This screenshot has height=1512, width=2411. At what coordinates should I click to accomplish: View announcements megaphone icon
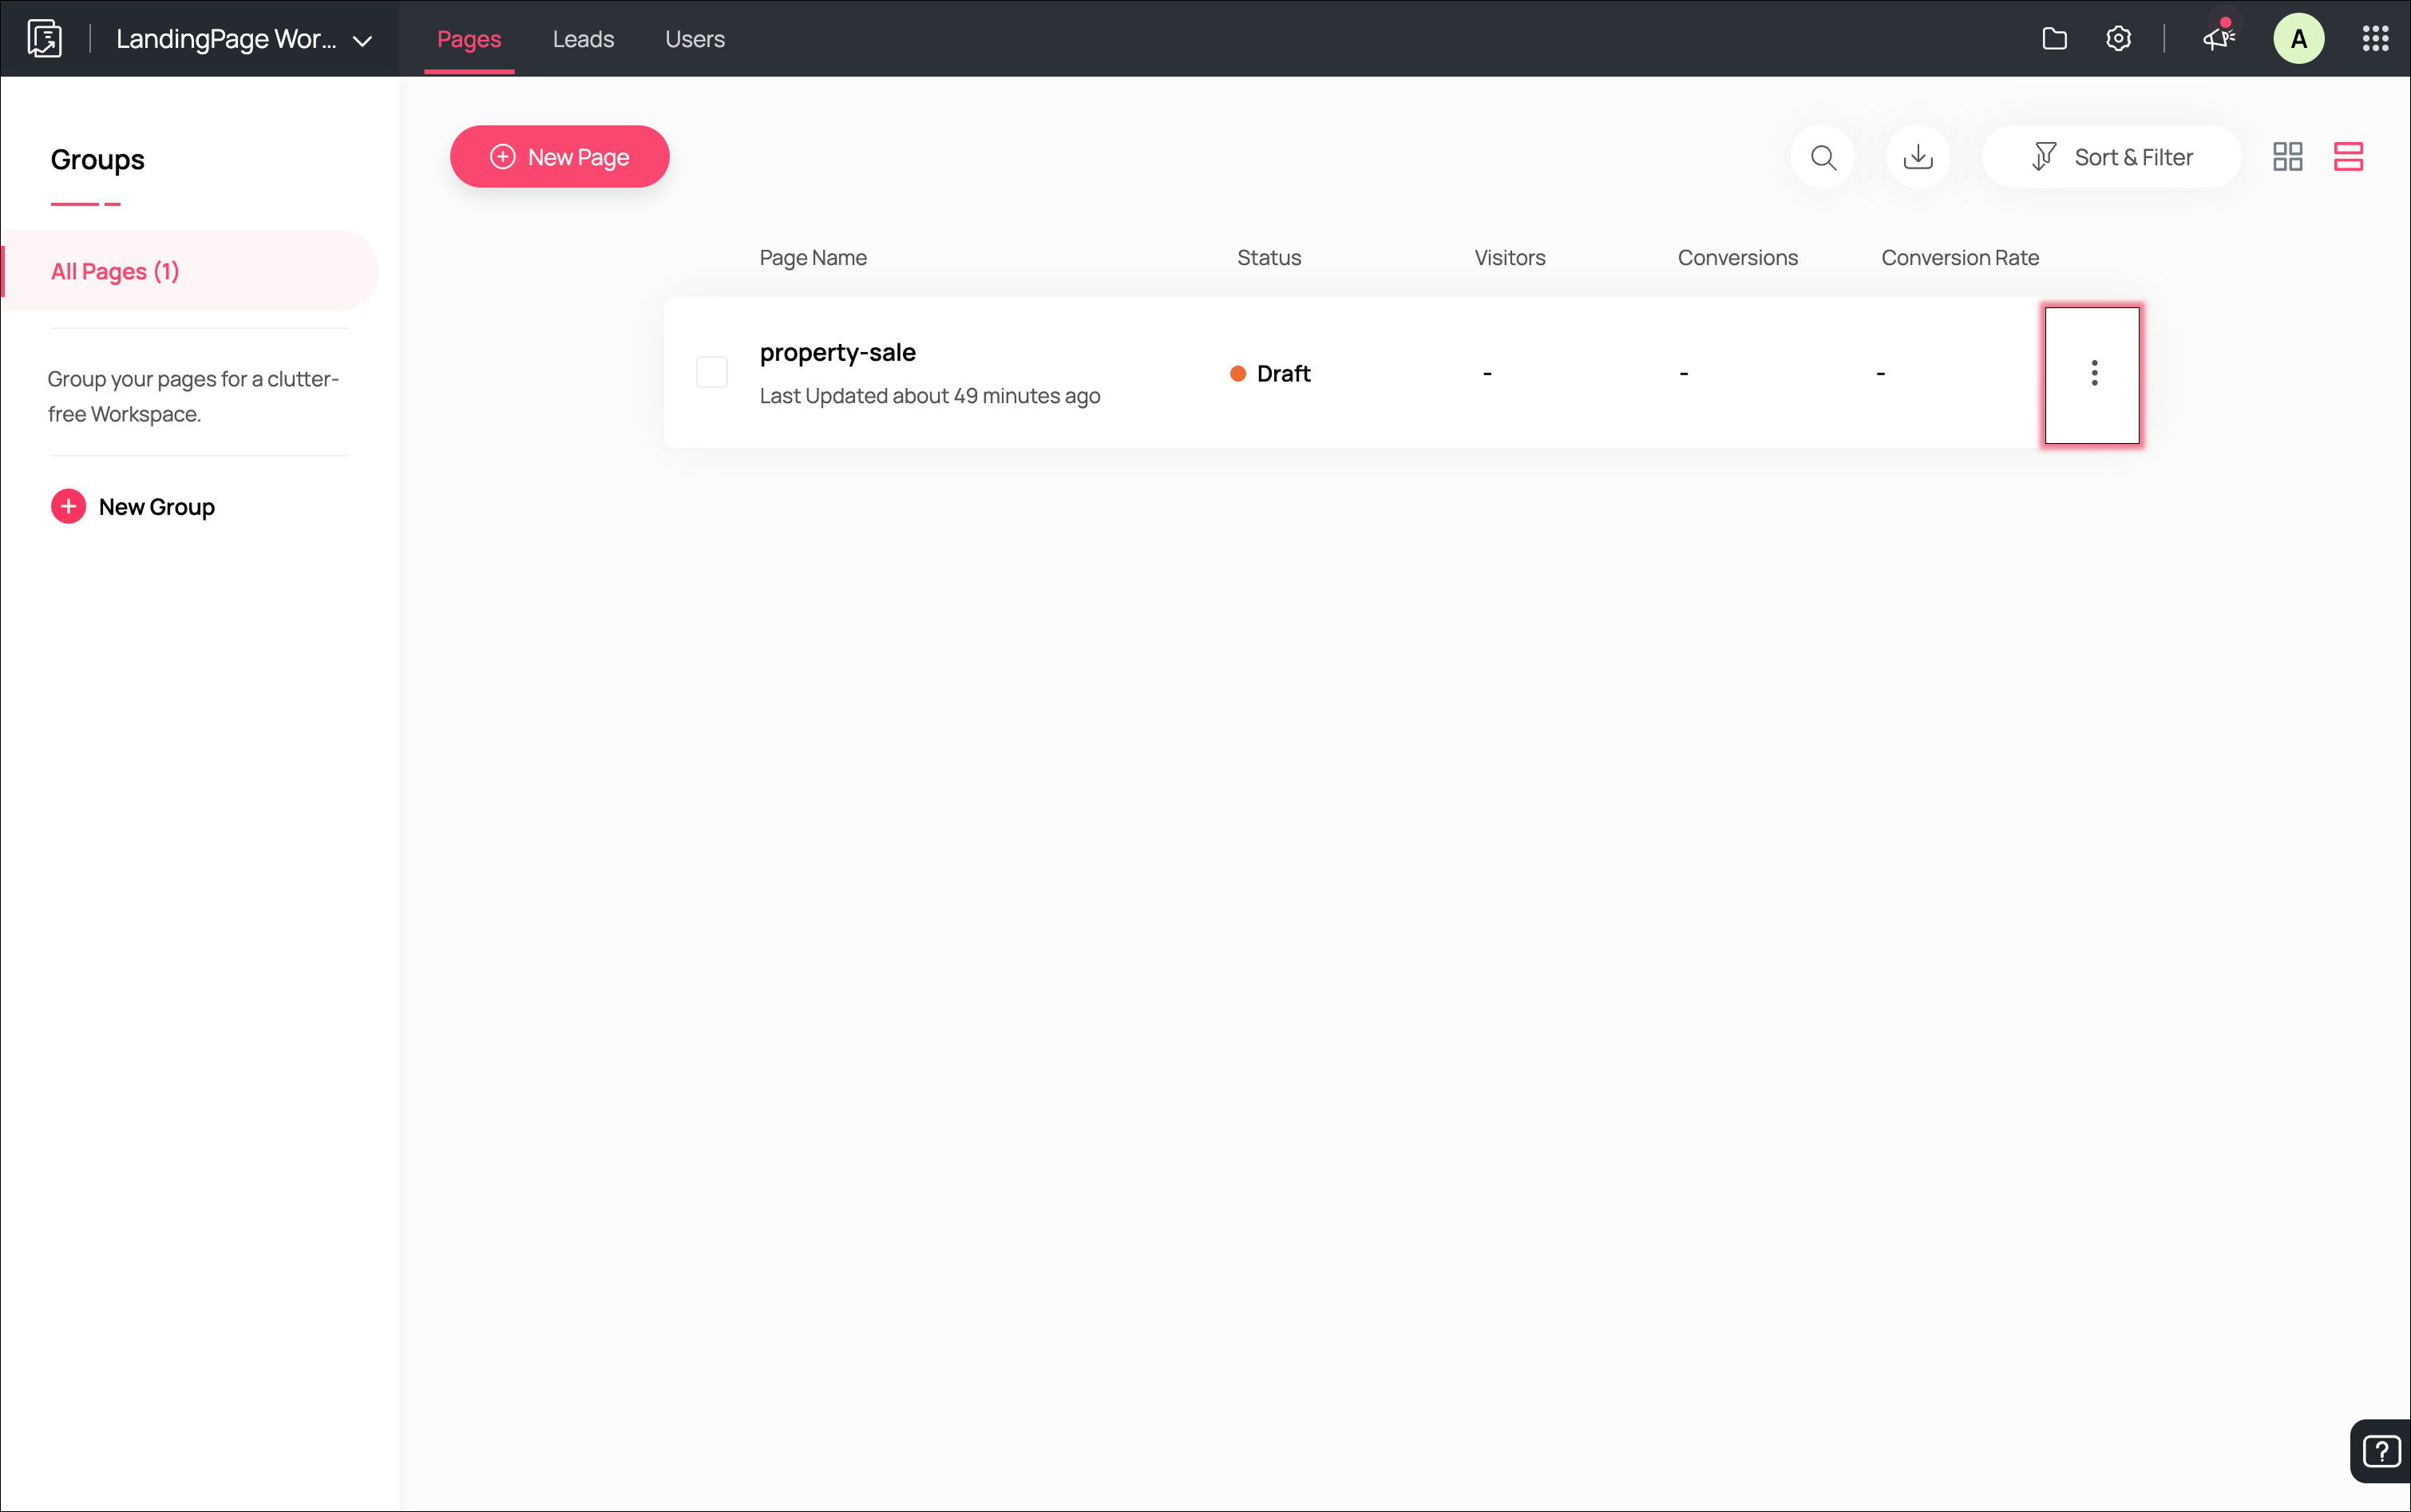[2217, 39]
